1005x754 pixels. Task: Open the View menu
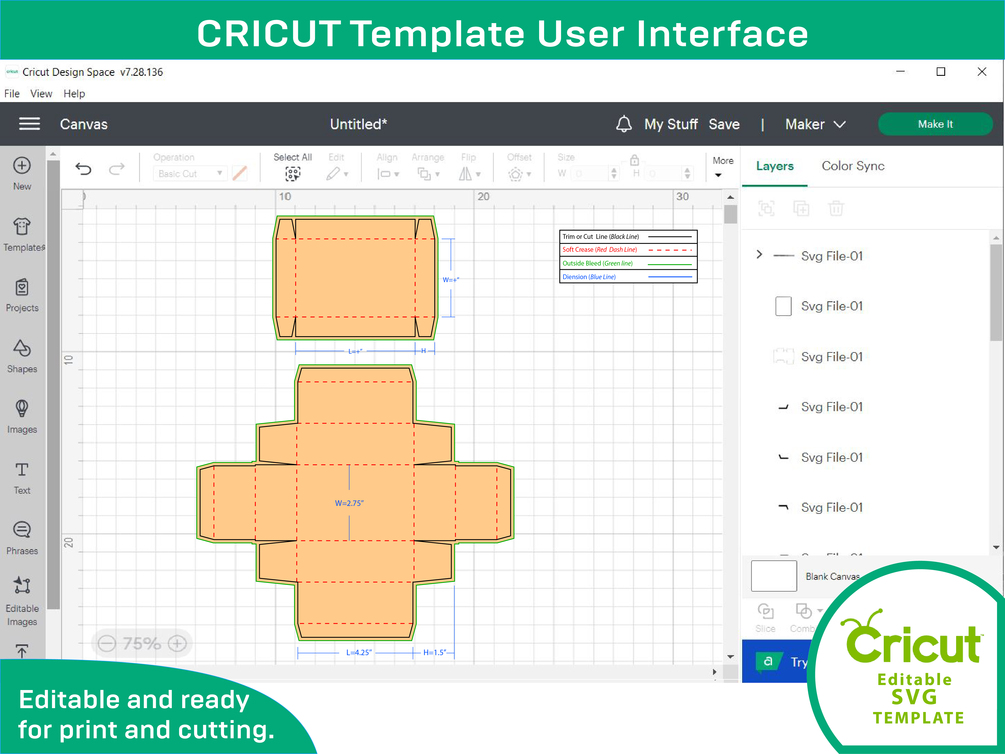[41, 94]
